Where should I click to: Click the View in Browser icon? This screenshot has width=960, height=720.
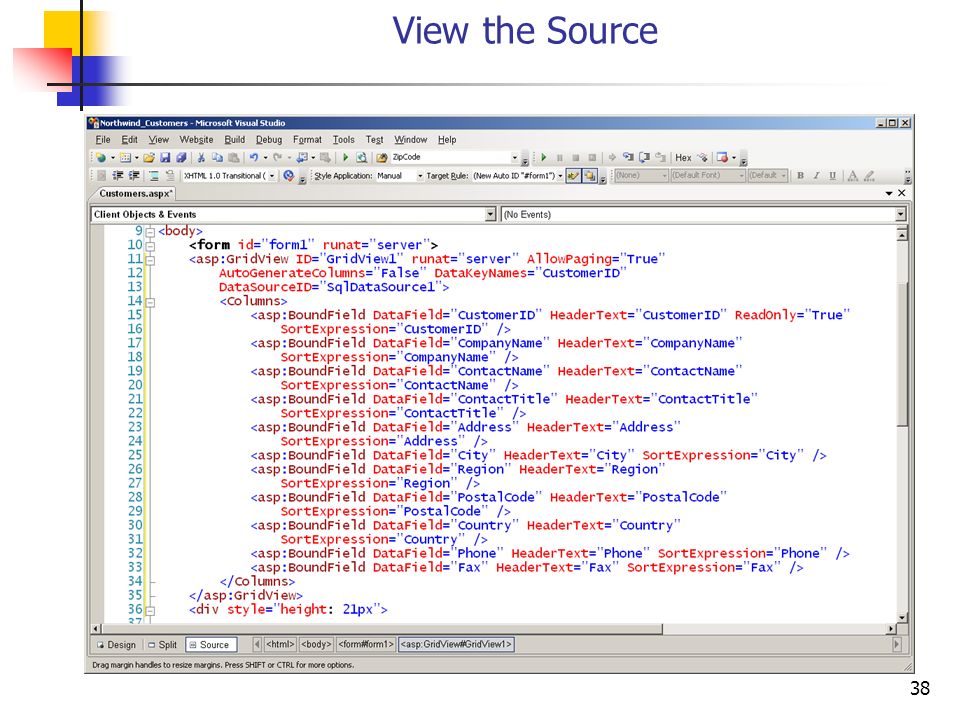click(x=362, y=157)
